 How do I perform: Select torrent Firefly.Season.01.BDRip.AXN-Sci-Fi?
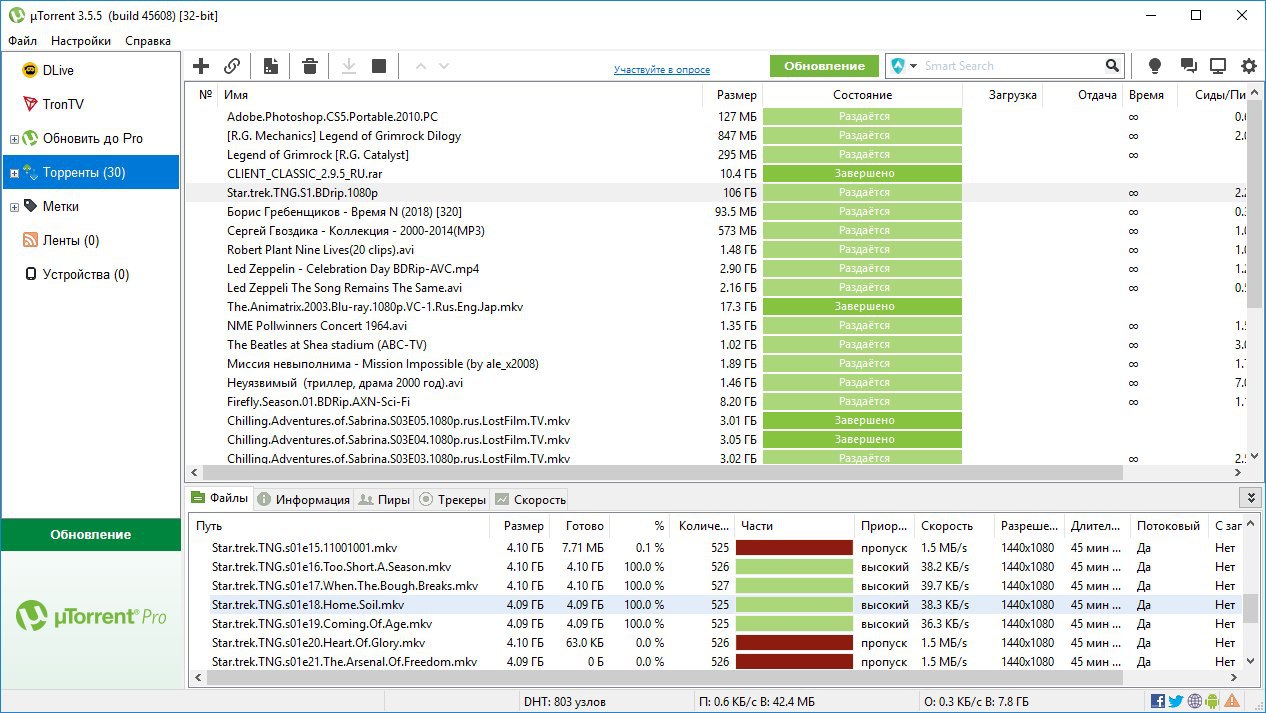click(x=318, y=401)
